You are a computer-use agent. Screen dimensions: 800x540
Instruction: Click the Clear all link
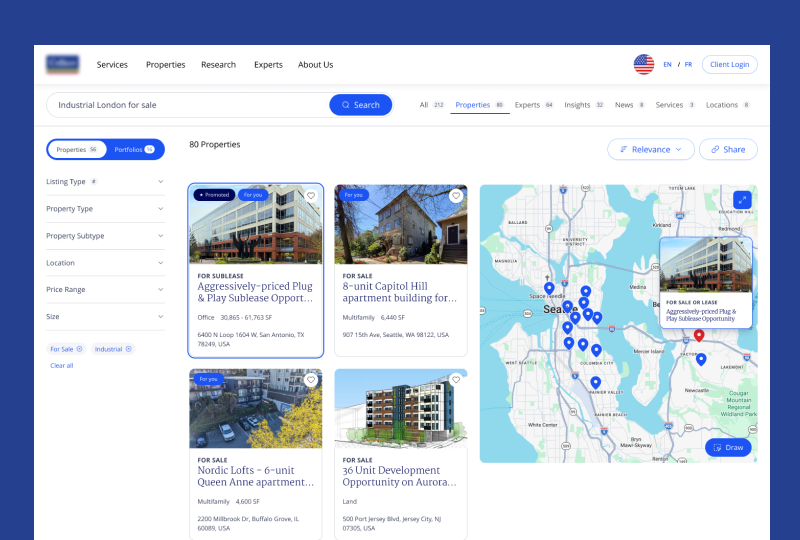tap(62, 365)
